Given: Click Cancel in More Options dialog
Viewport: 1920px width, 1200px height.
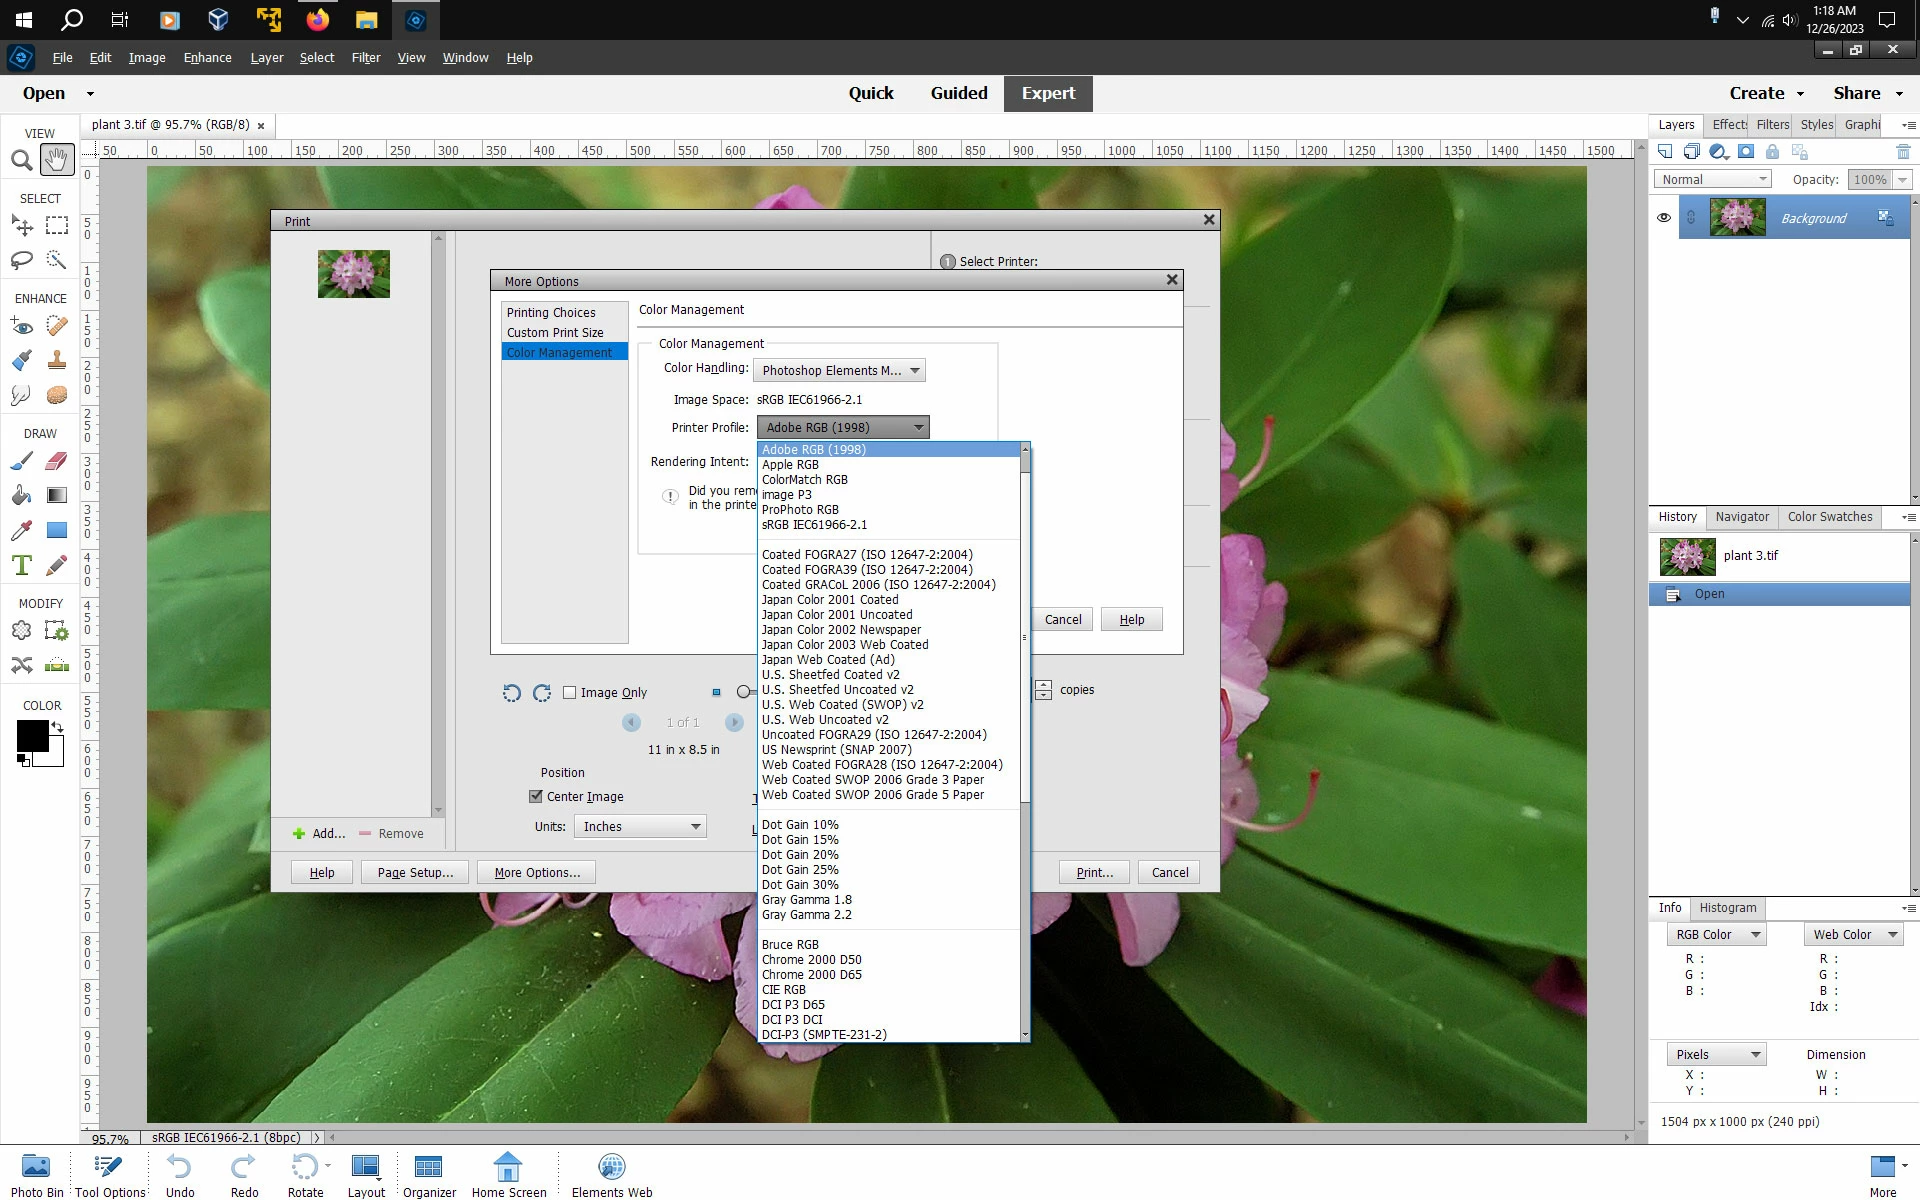Looking at the screenshot, I should (x=1062, y=620).
